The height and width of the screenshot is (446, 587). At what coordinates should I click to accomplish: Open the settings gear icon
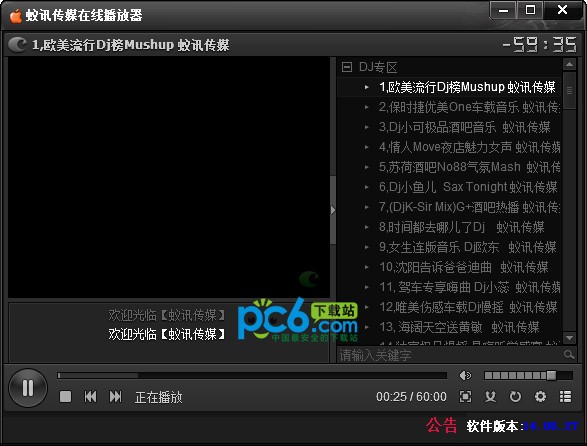[540, 397]
